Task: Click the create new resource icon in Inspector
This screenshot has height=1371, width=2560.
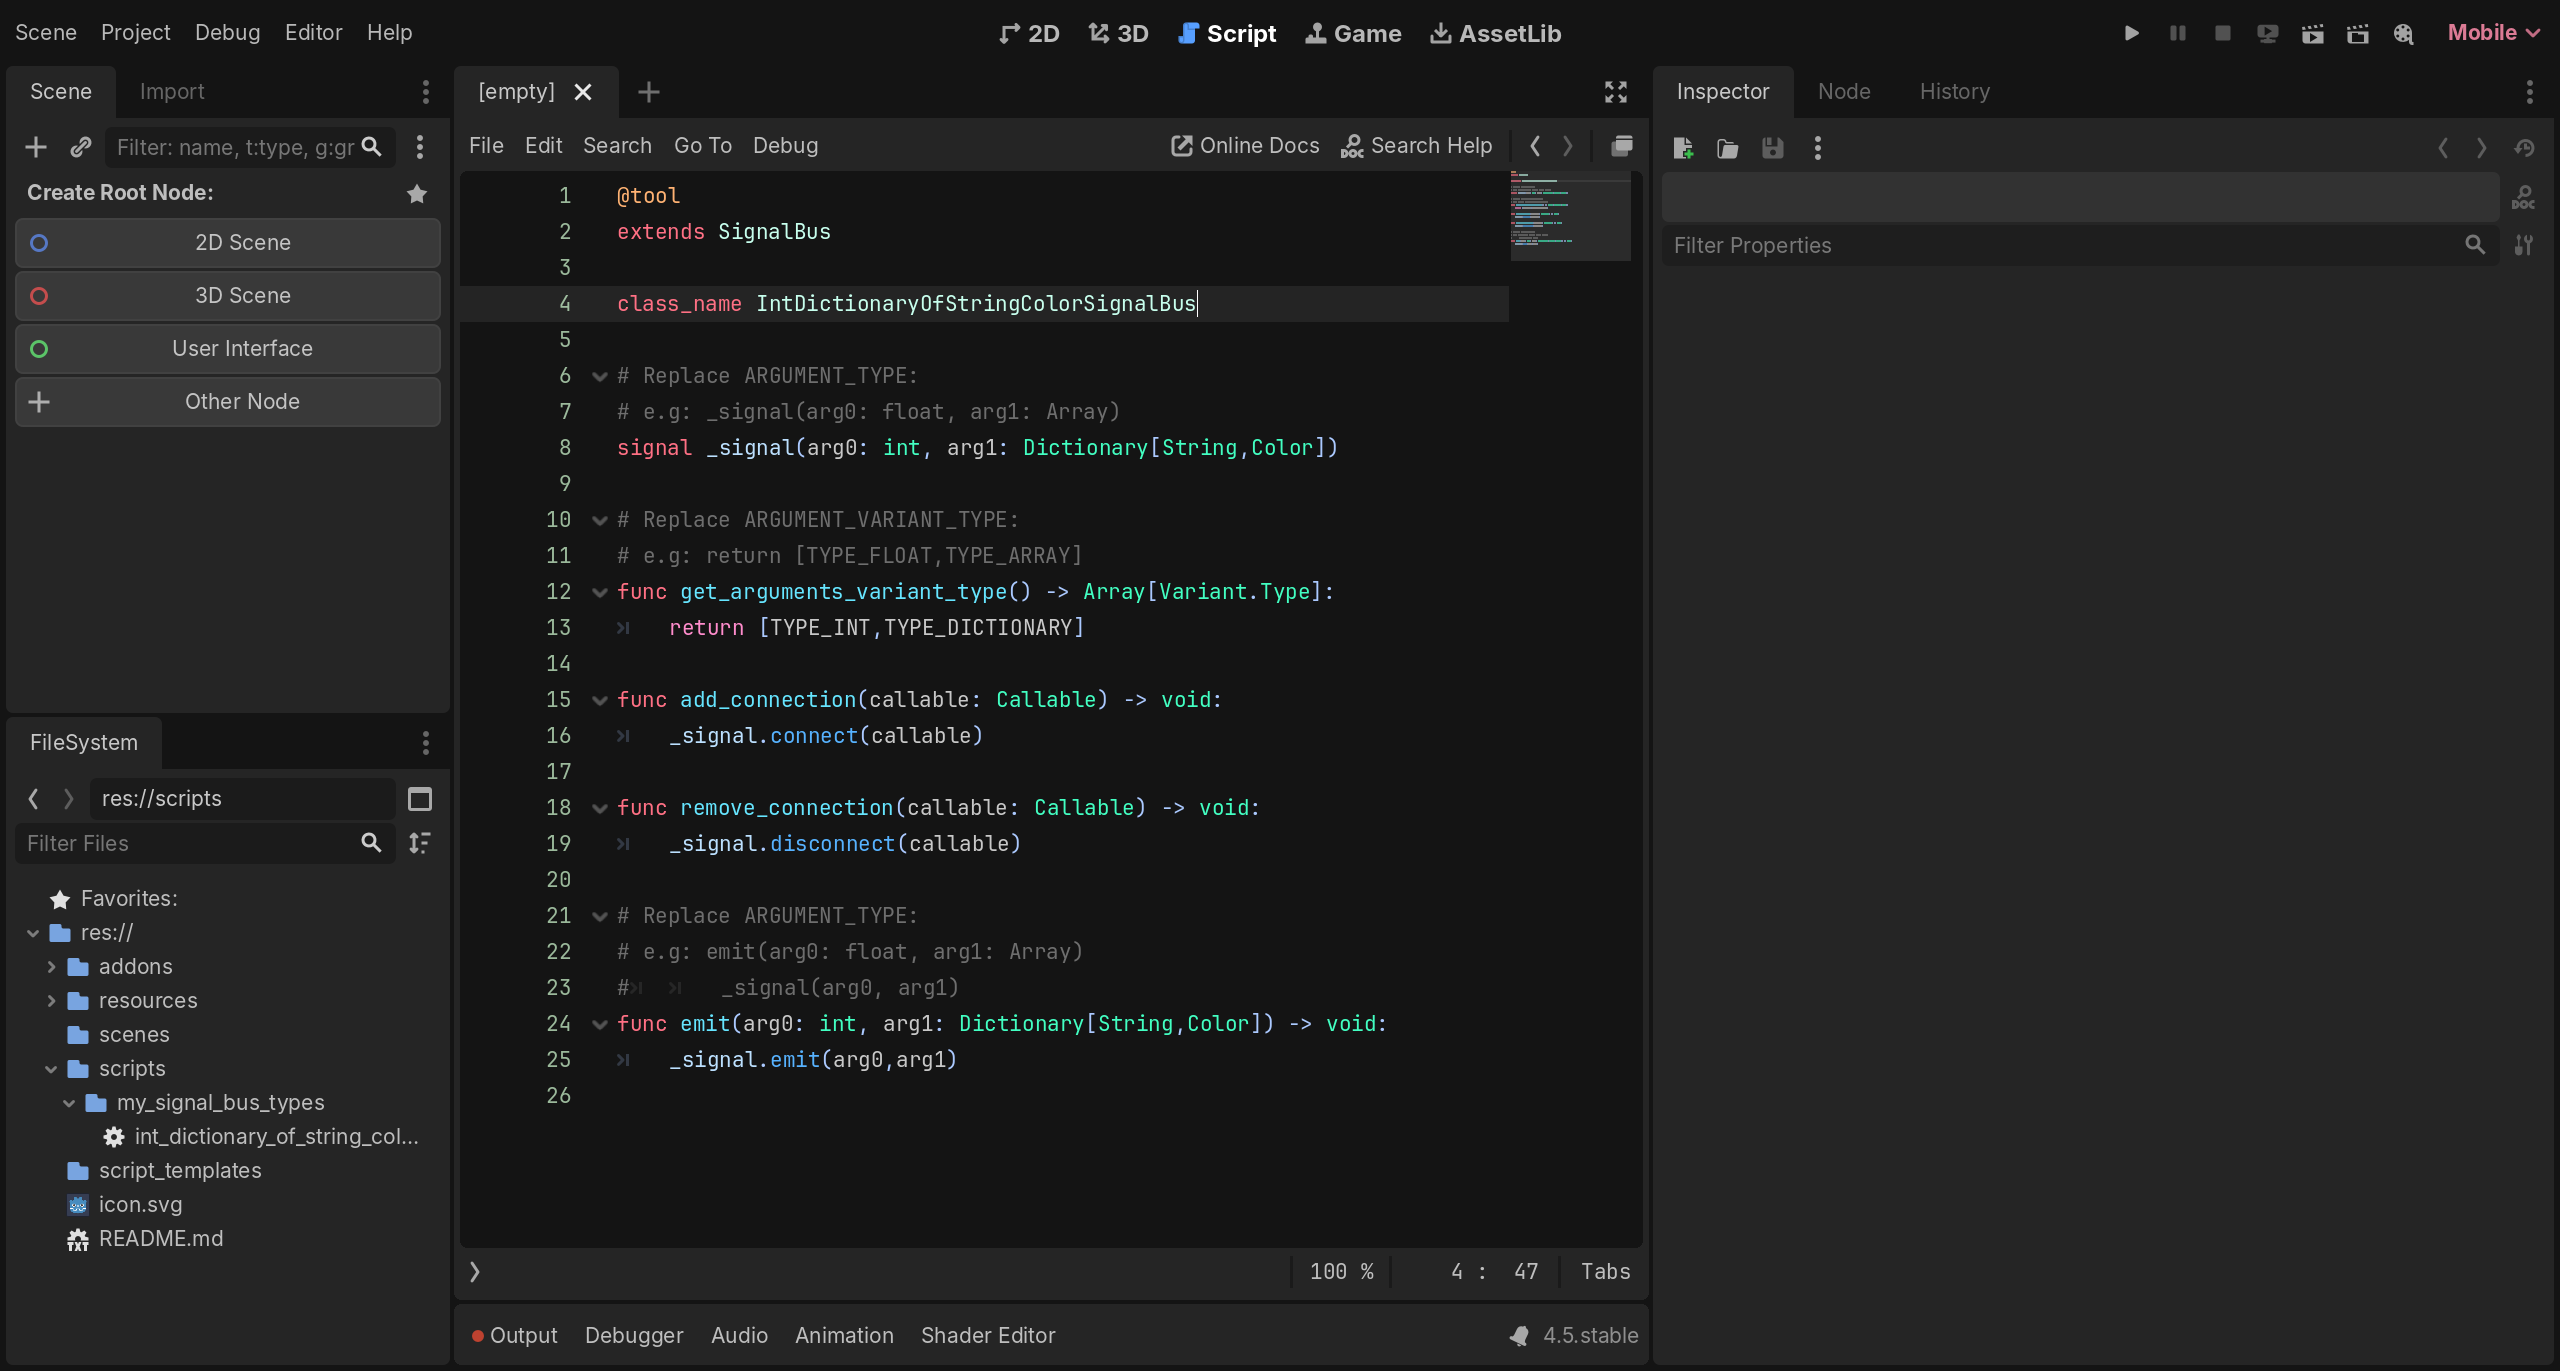Action: [x=1683, y=148]
